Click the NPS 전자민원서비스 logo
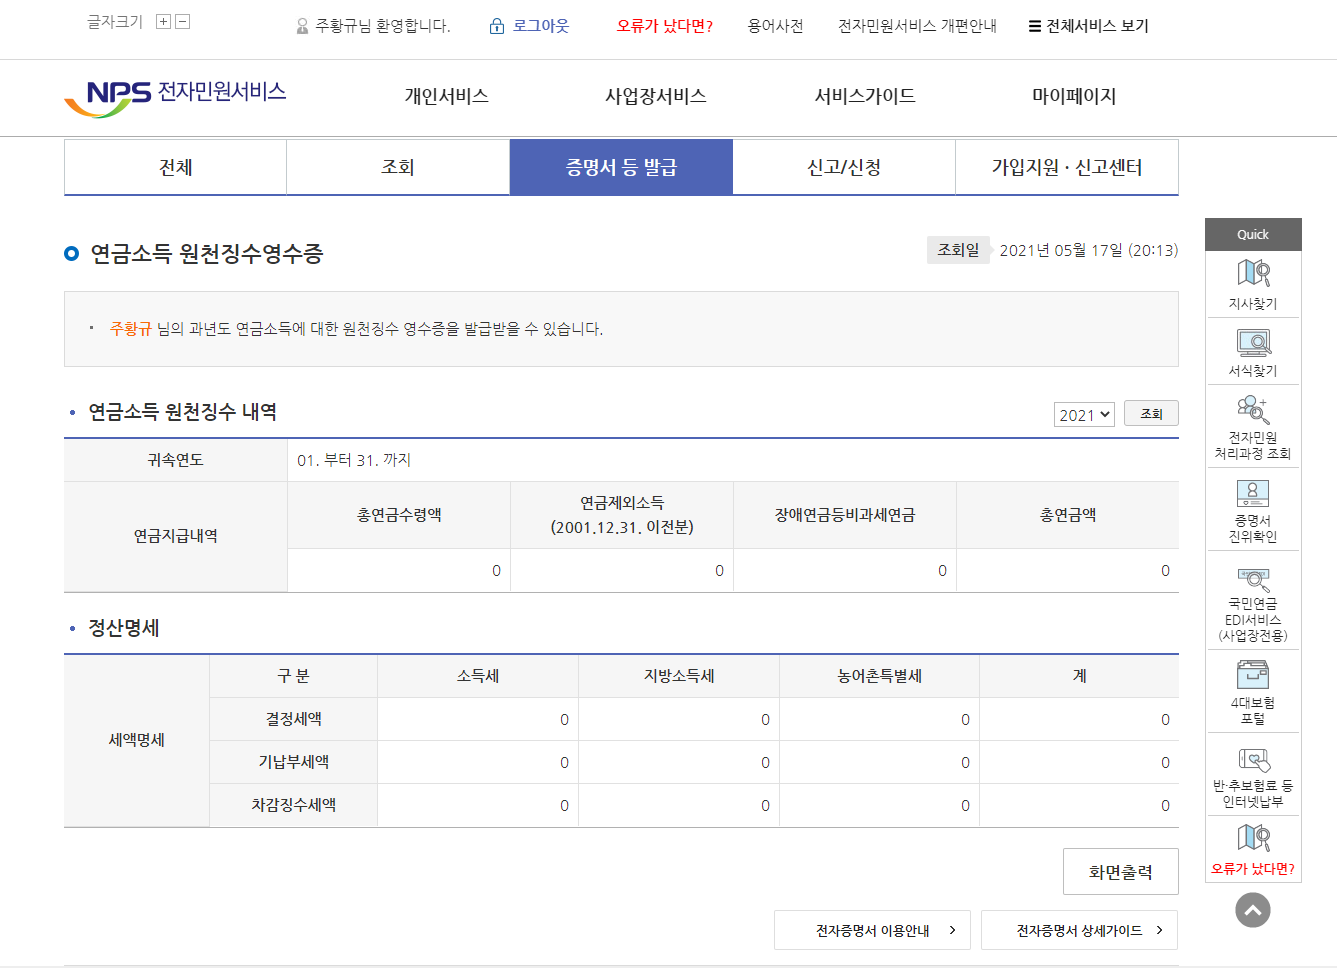 click(x=176, y=97)
